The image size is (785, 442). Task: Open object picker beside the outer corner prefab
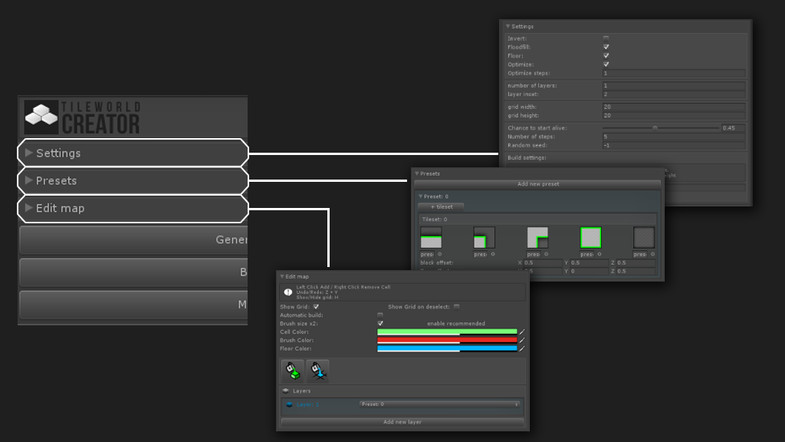pyautogui.click(x=493, y=254)
